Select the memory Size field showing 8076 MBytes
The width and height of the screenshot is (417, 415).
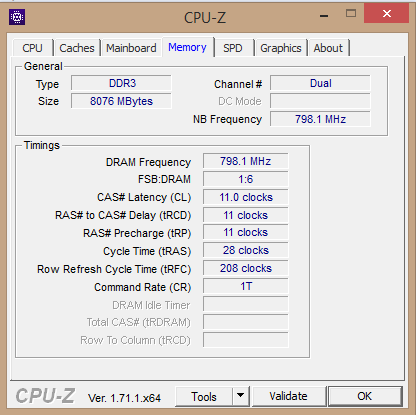[x=121, y=101]
